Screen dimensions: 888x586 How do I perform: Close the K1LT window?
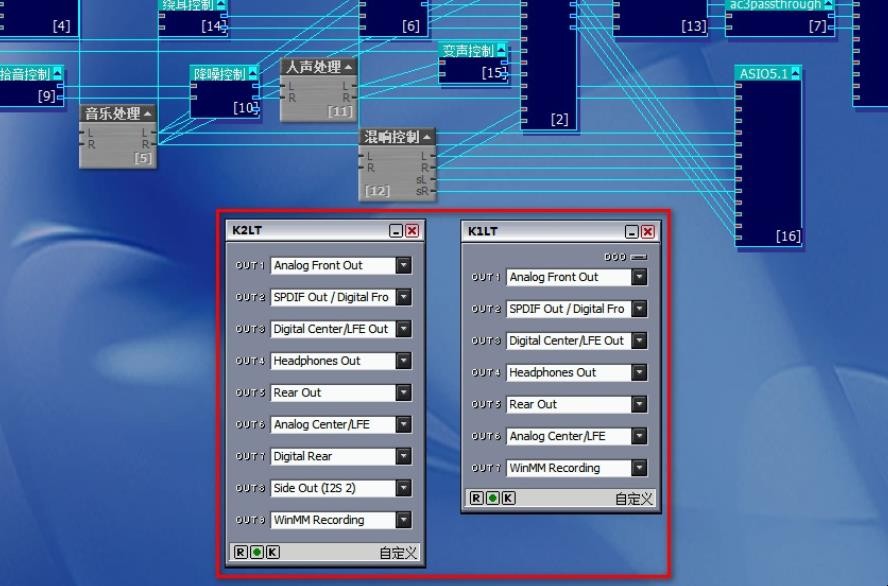pos(647,232)
